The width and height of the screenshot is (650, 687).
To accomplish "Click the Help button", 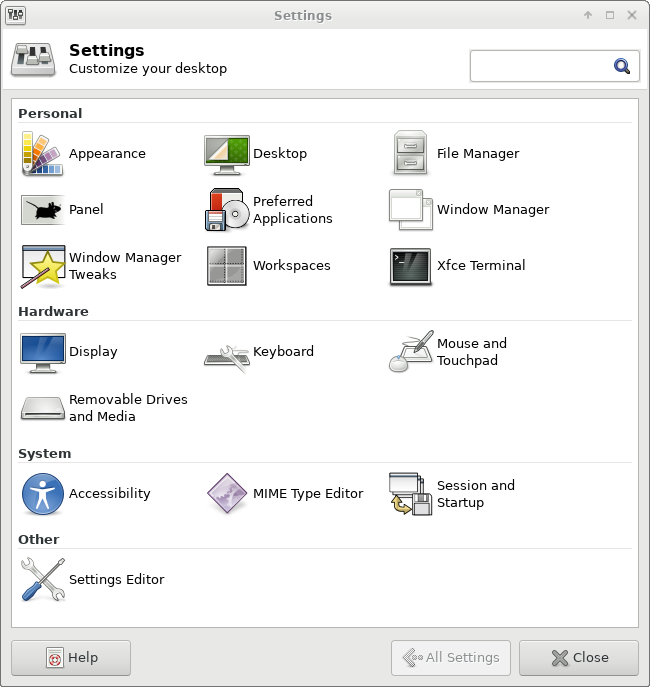I will coord(71,658).
